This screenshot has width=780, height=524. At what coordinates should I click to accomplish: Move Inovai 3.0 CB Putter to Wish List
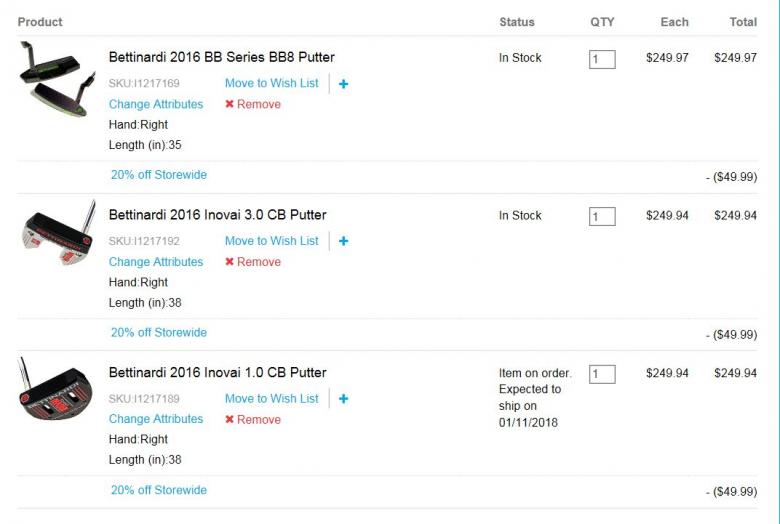point(271,241)
